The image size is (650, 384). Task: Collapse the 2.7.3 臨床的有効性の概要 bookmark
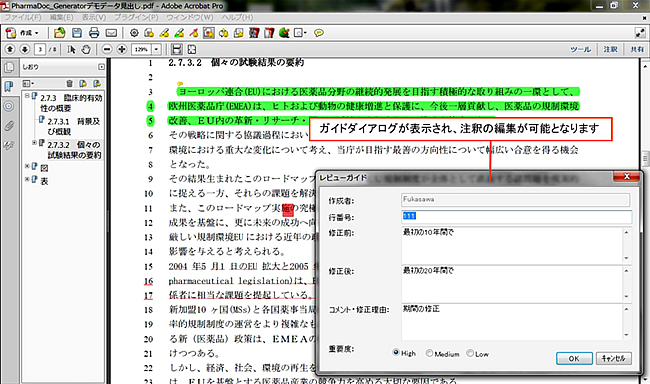tap(27, 96)
